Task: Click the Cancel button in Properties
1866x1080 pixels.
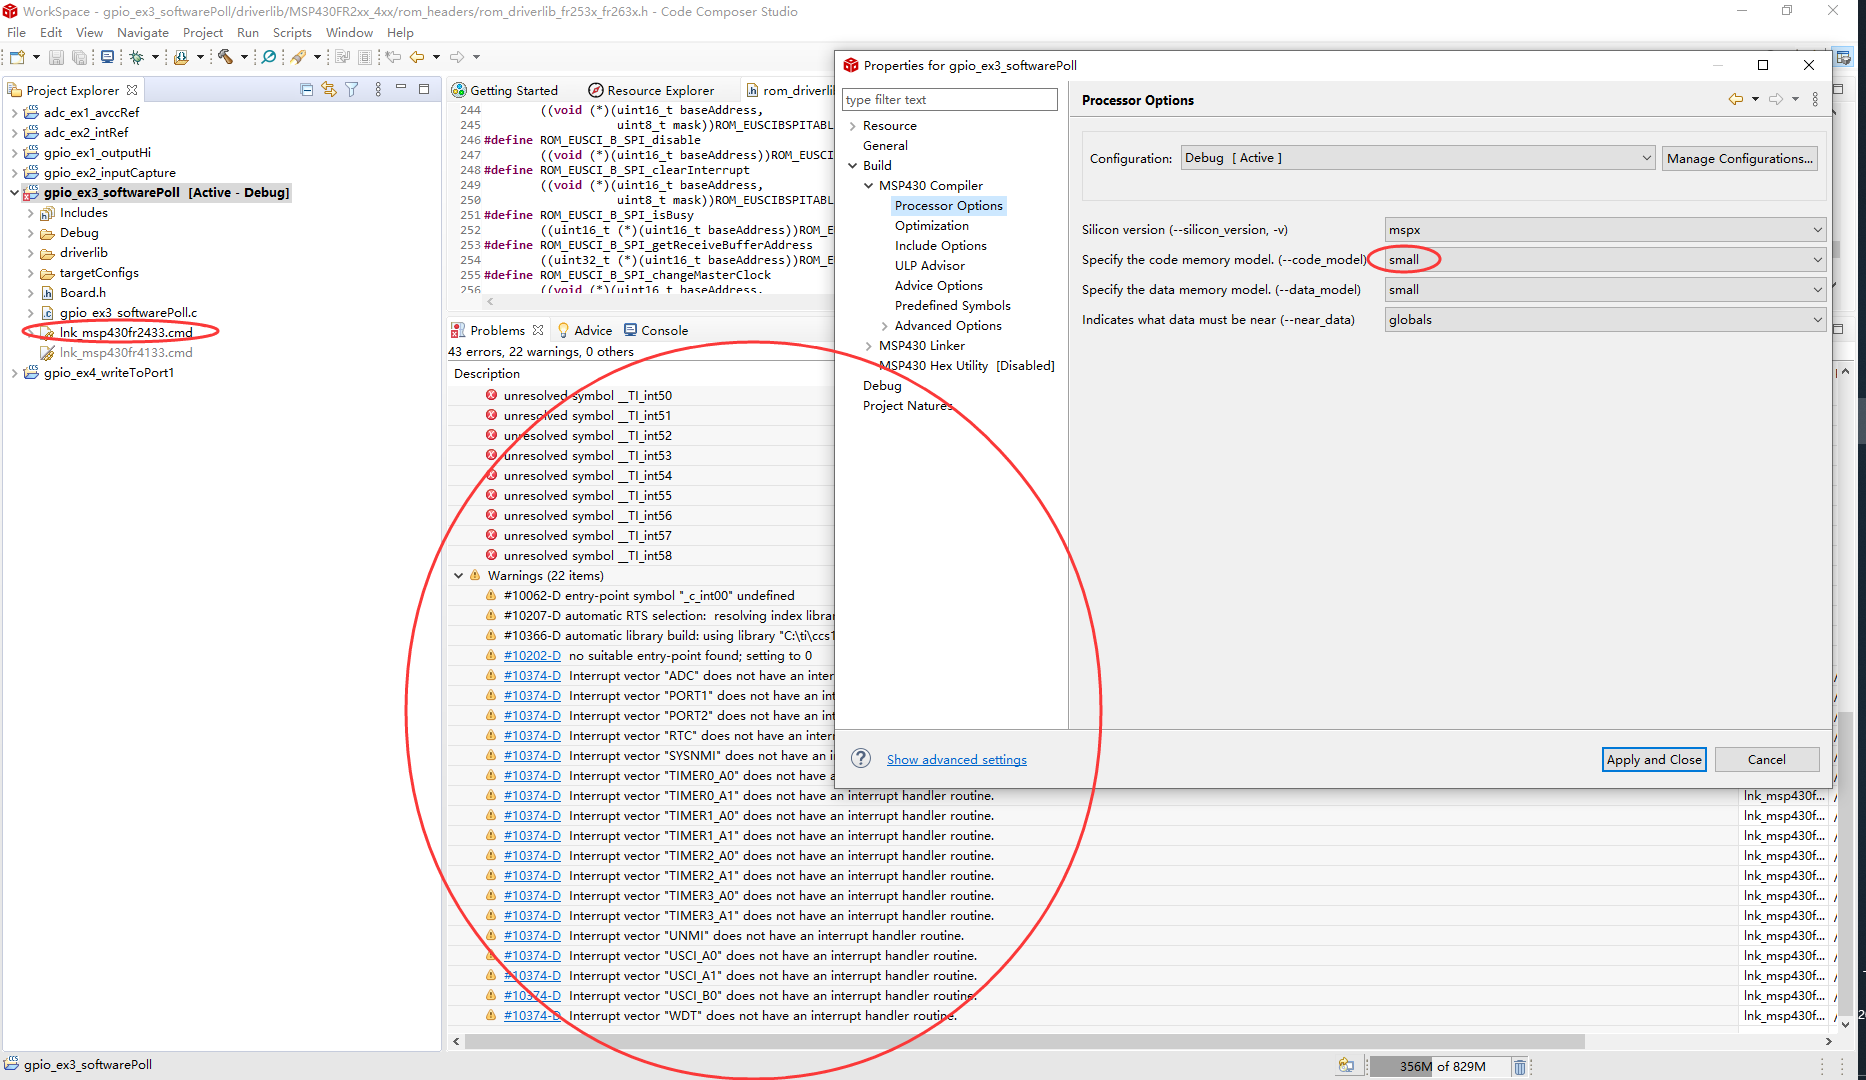Action: coord(1766,759)
